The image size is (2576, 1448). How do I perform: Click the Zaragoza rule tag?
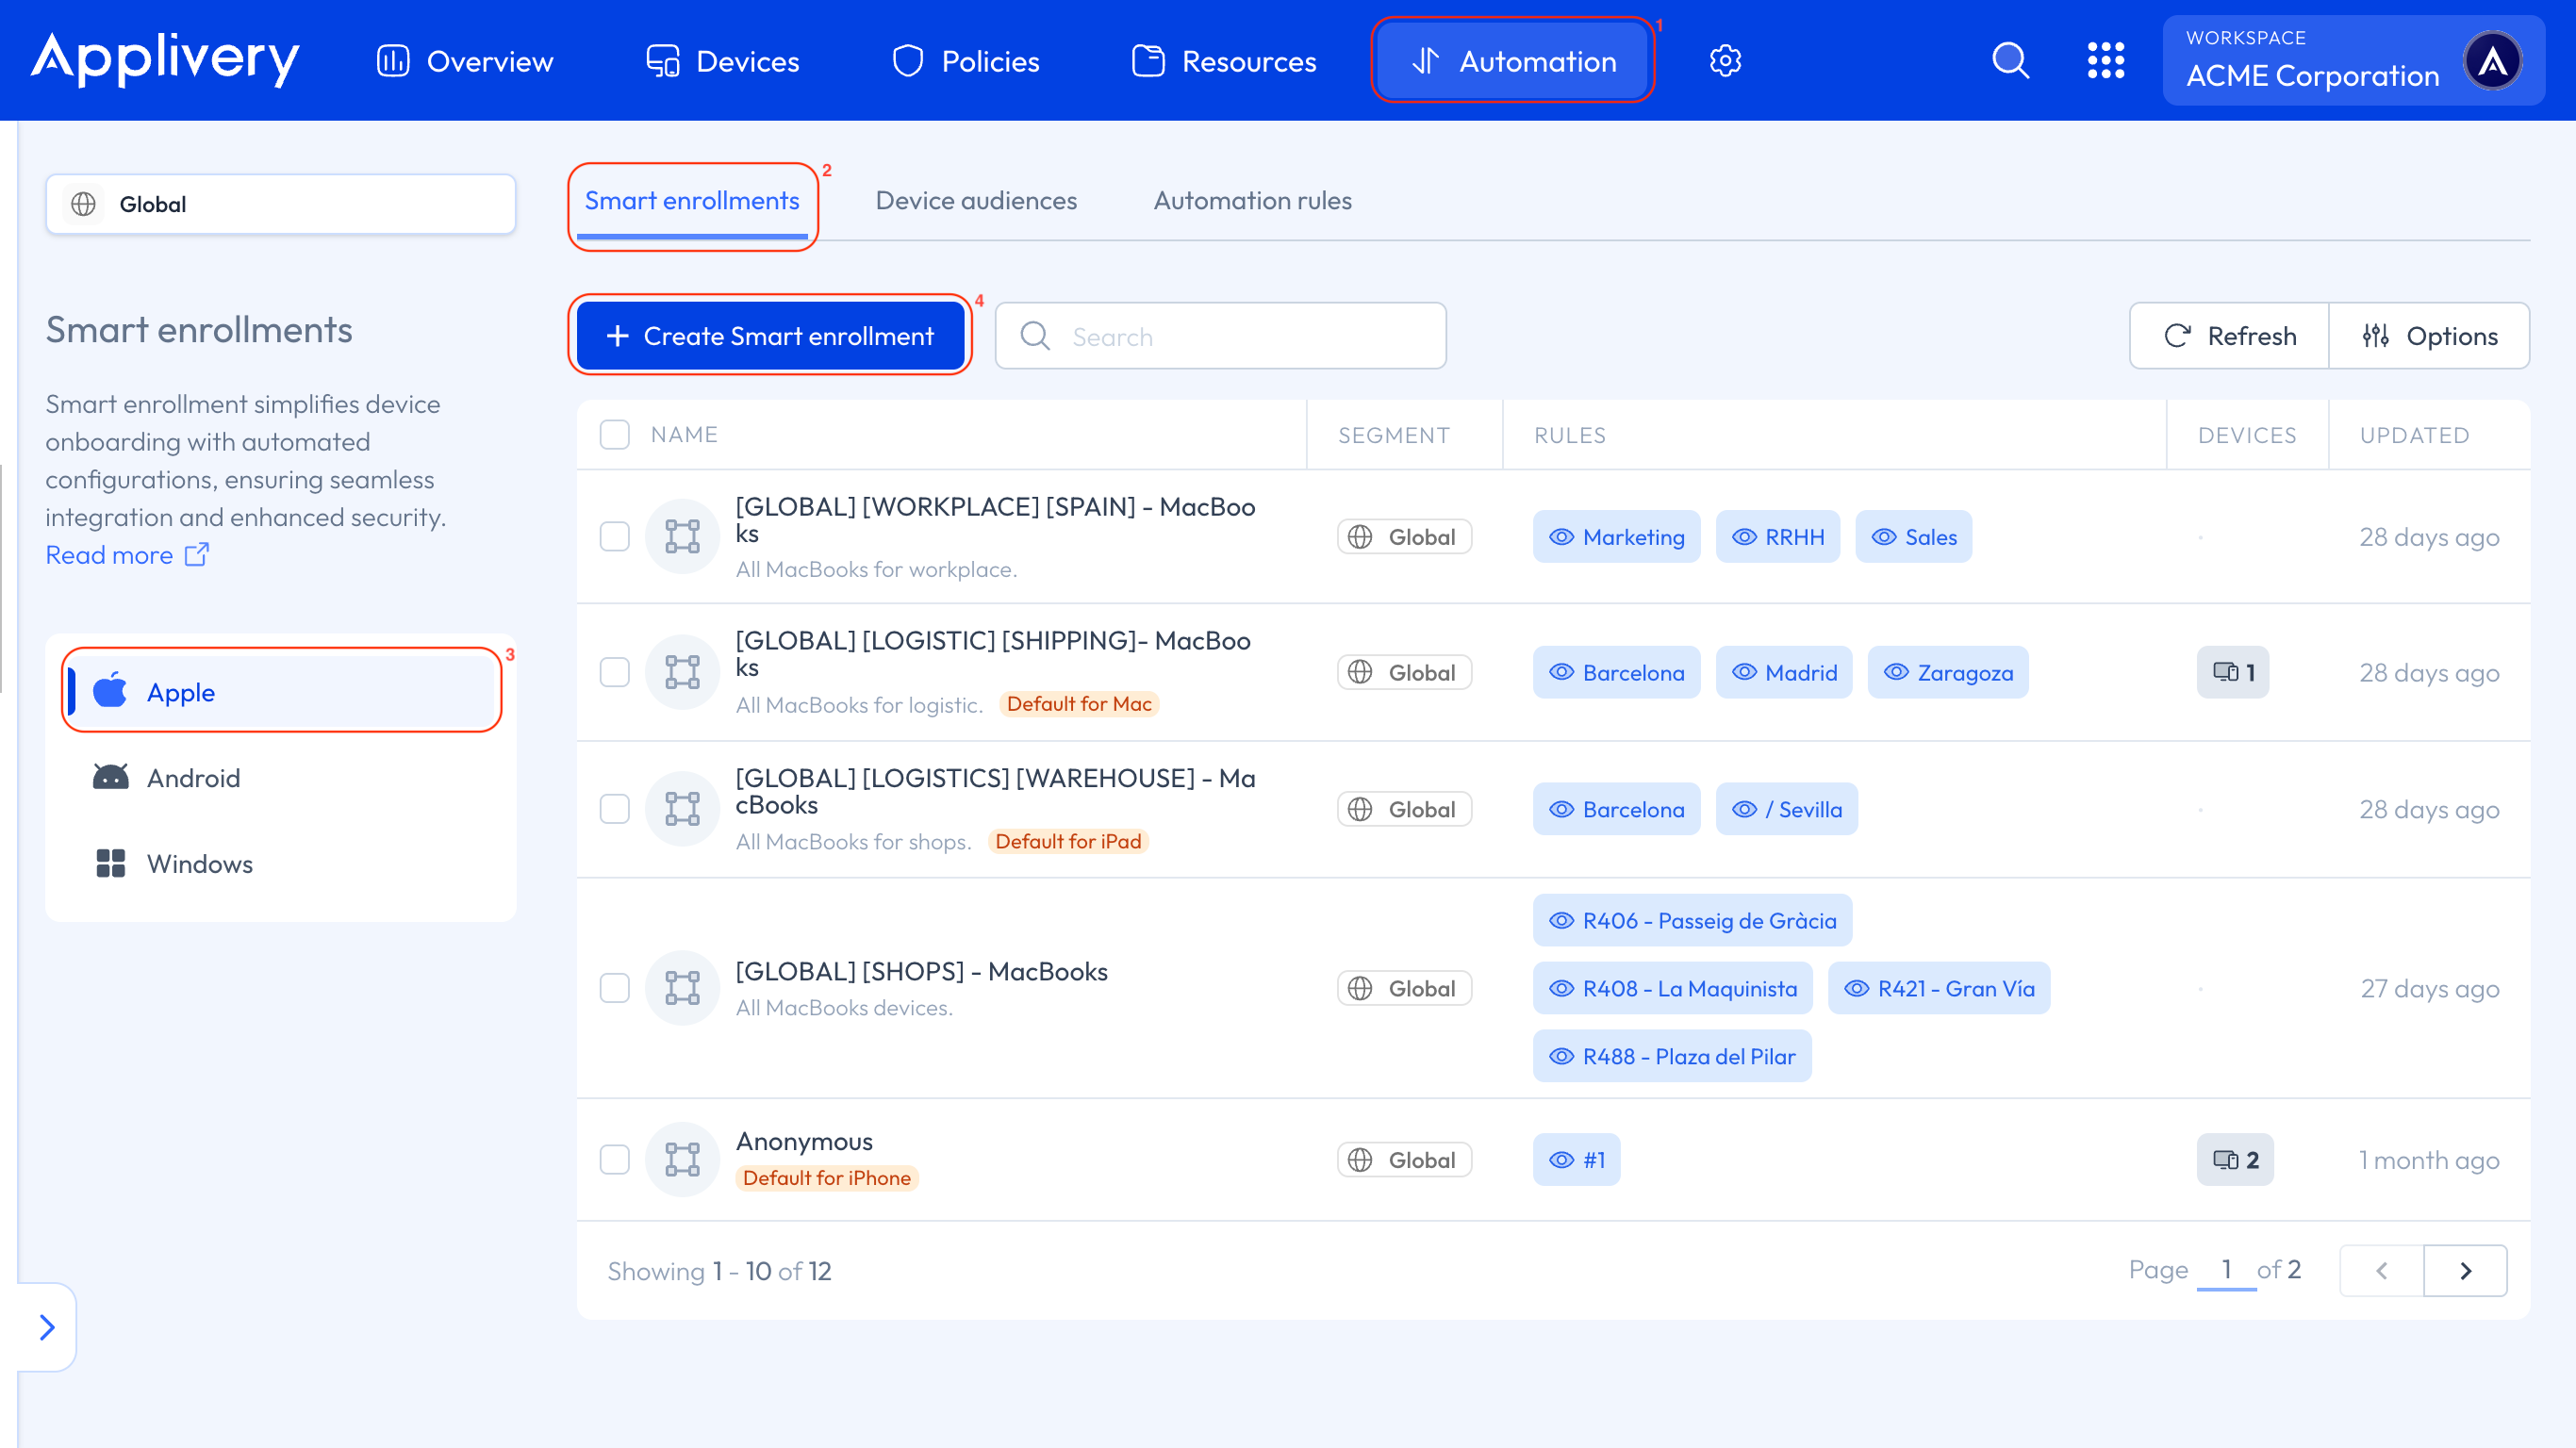[1948, 673]
